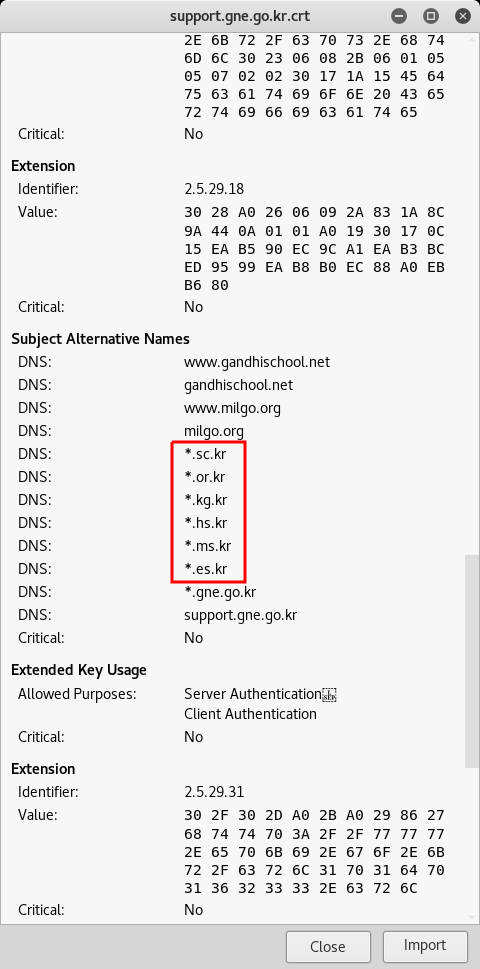Click the window title support.gne.go.kr.crt
Viewport: 480px width, 969px height.
tap(240, 17)
